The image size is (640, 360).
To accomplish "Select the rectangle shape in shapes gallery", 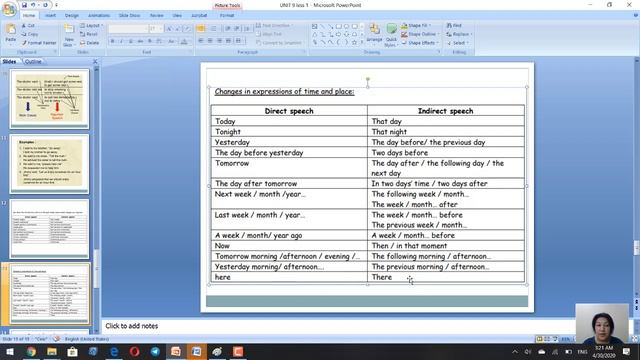I will click(x=338, y=27).
